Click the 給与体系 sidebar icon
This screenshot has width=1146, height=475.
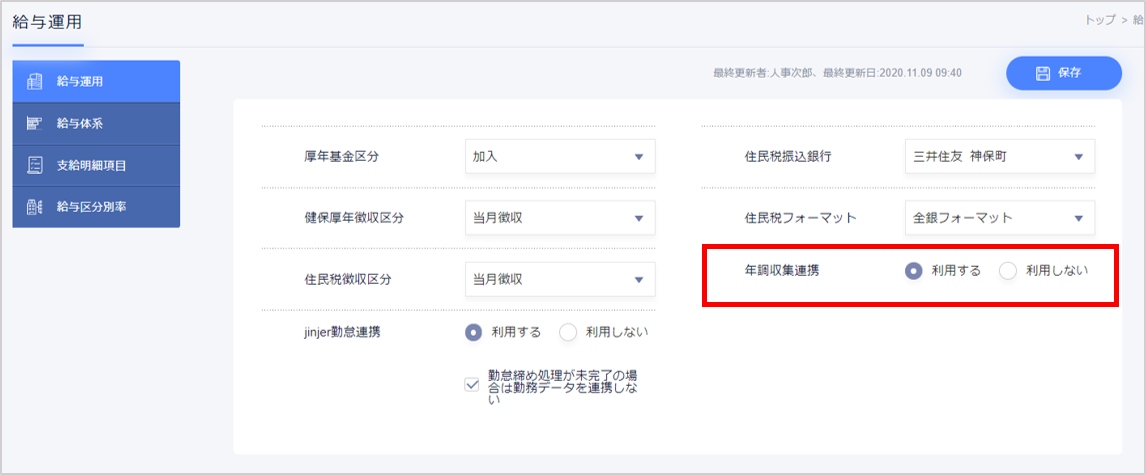[x=34, y=124]
